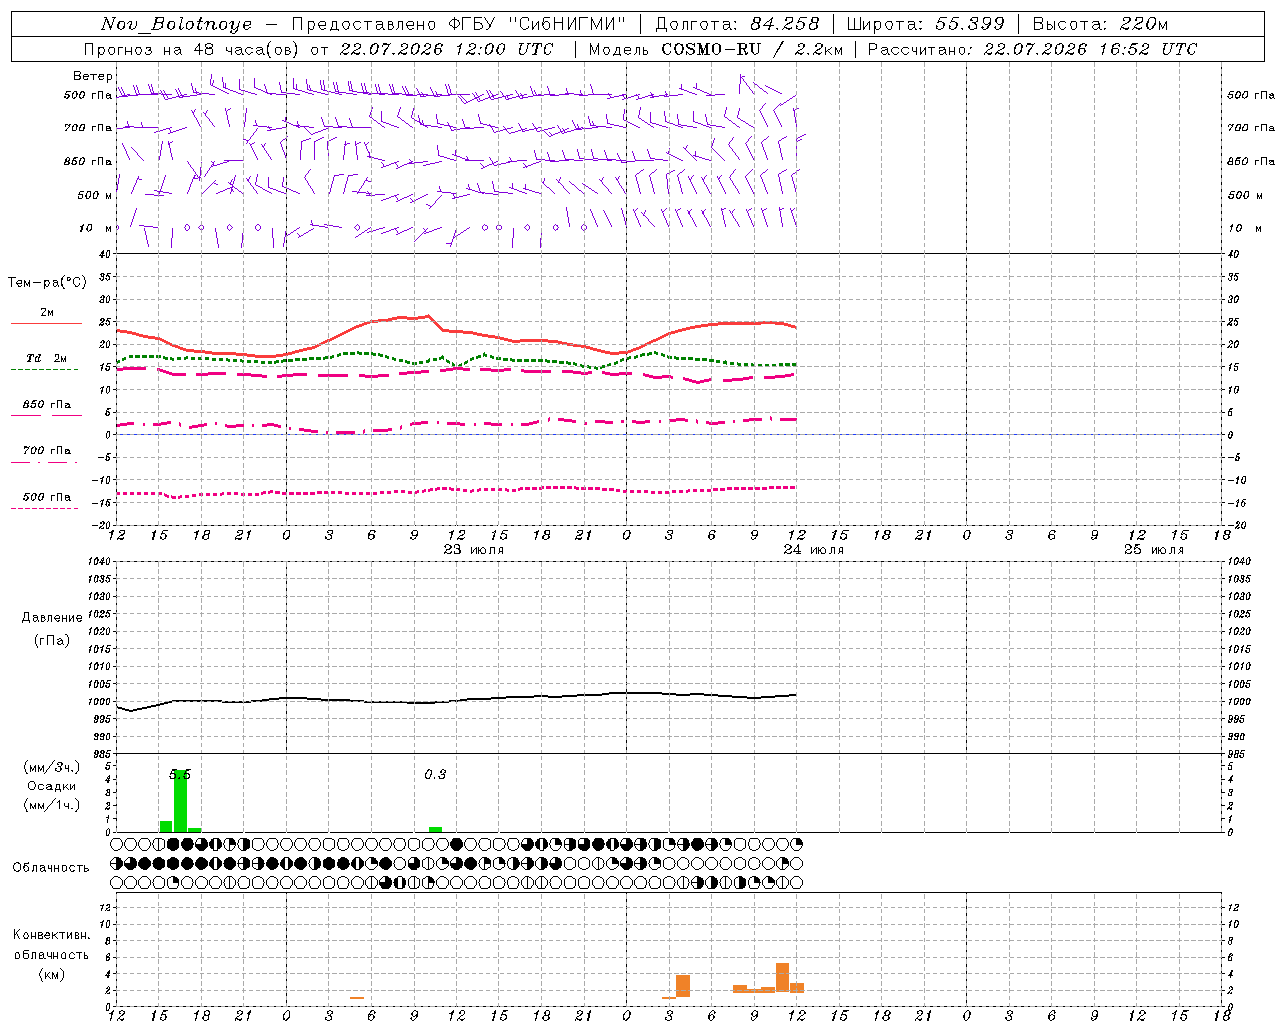Click the 24 июля date label
The height and width of the screenshot is (1024, 1280).
(814, 550)
